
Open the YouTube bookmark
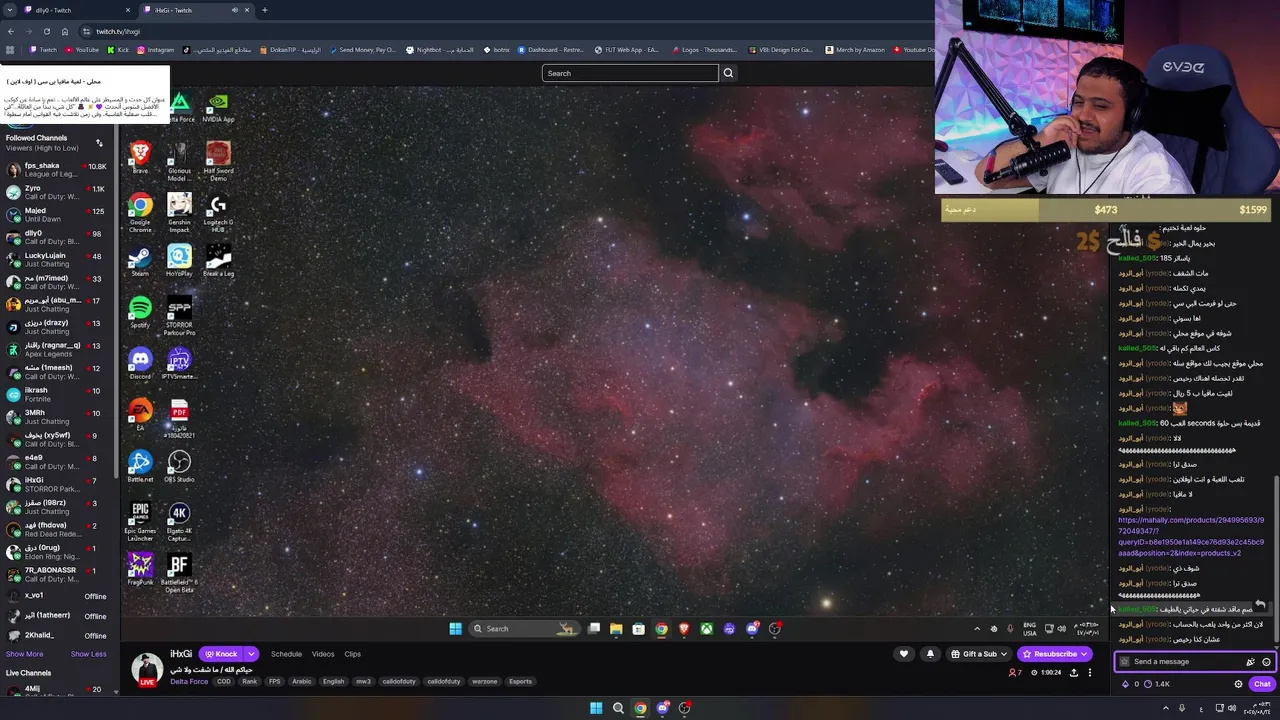(82, 50)
